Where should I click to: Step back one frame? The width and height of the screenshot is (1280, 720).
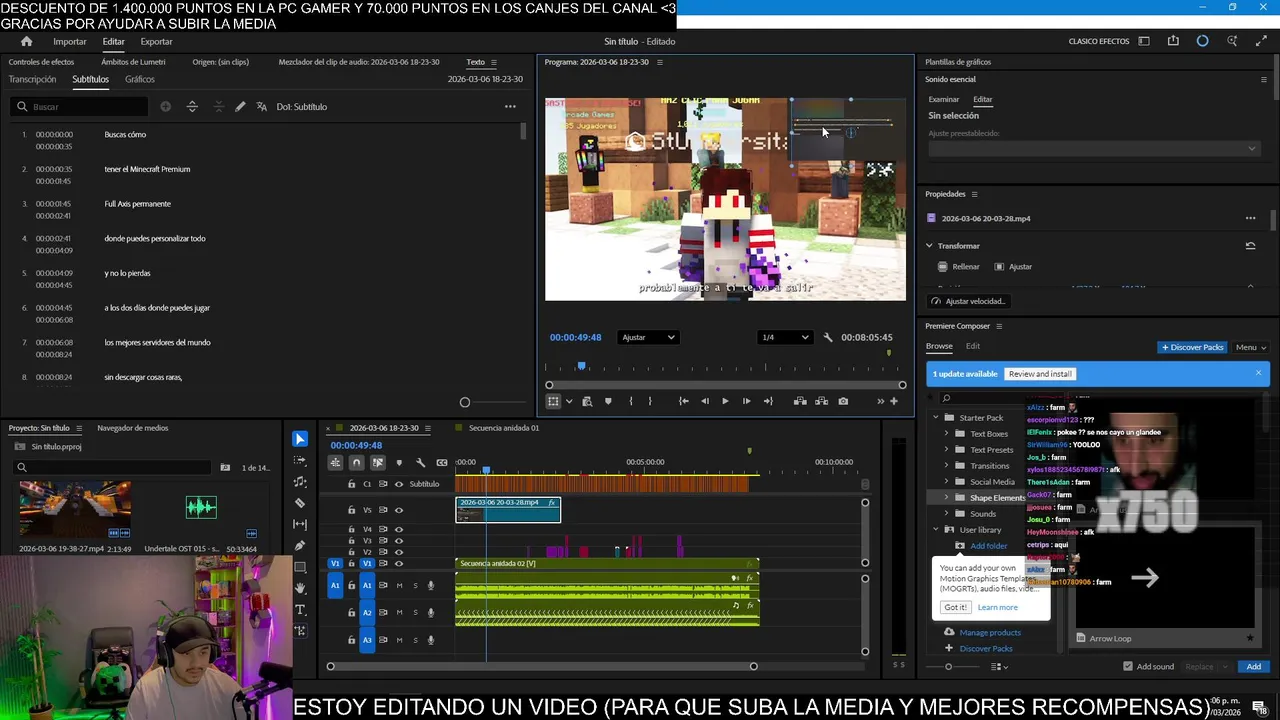[x=705, y=401]
